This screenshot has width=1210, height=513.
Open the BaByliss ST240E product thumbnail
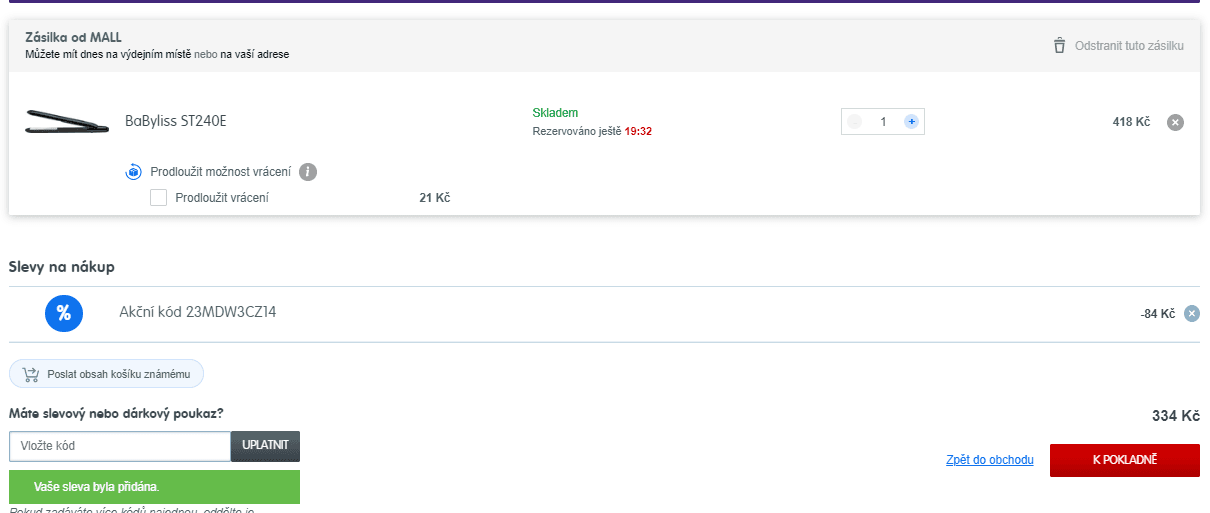[x=67, y=122]
